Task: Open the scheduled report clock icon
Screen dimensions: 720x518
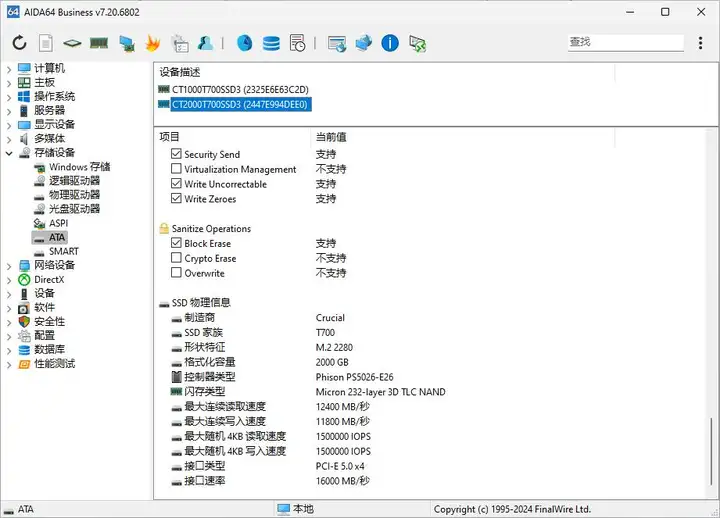Action: click(298, 43)
